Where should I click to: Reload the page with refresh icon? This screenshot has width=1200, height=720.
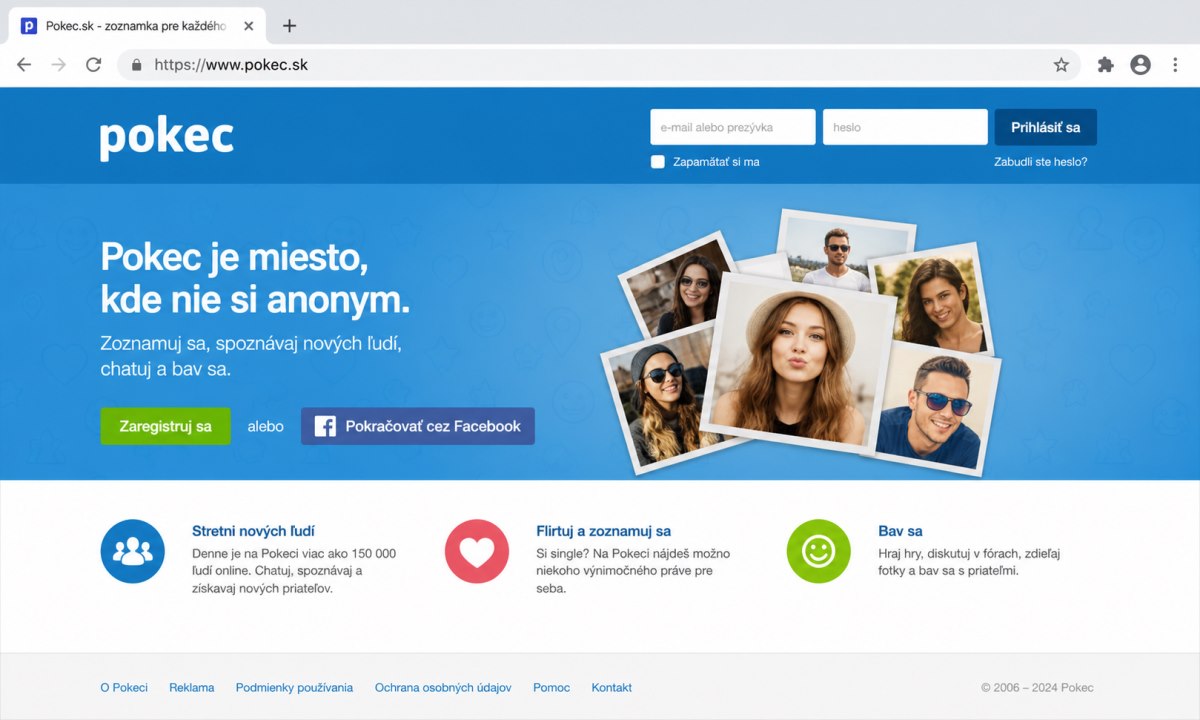93,65
